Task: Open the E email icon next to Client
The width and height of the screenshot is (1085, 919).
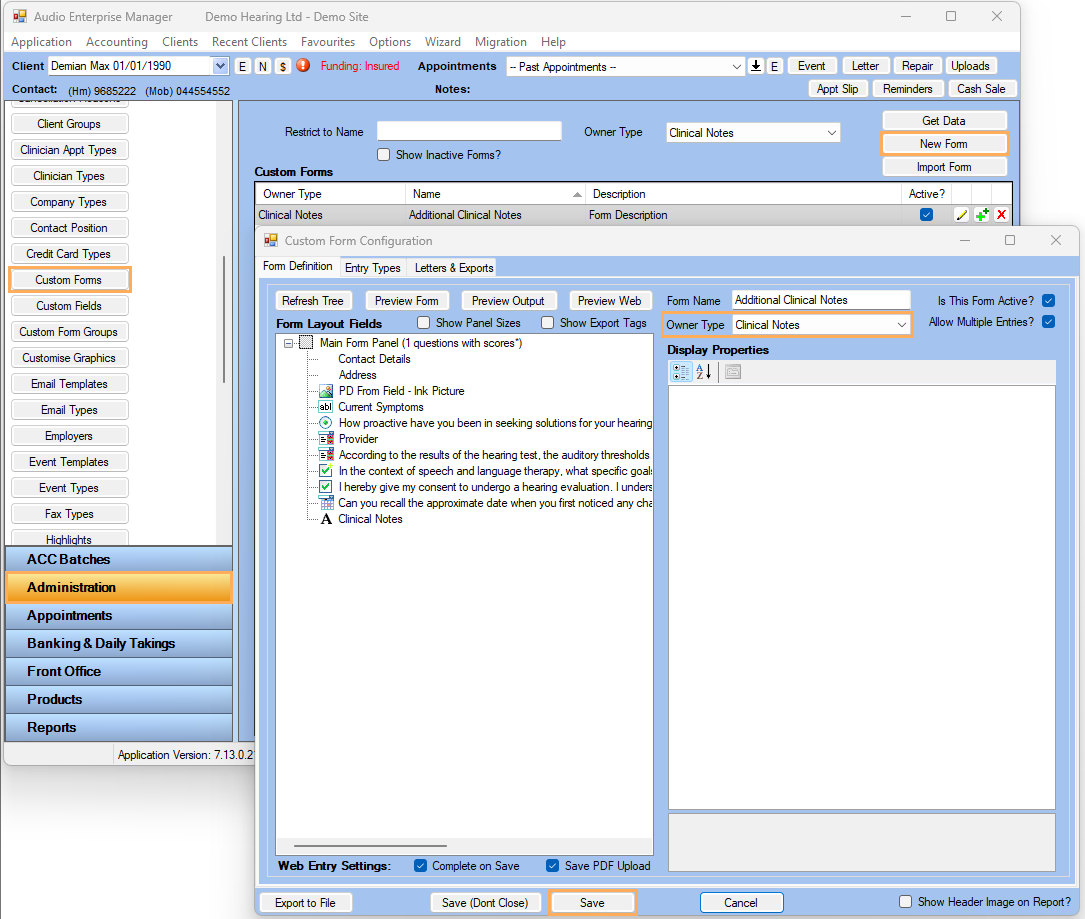Action: coord(242,65)
